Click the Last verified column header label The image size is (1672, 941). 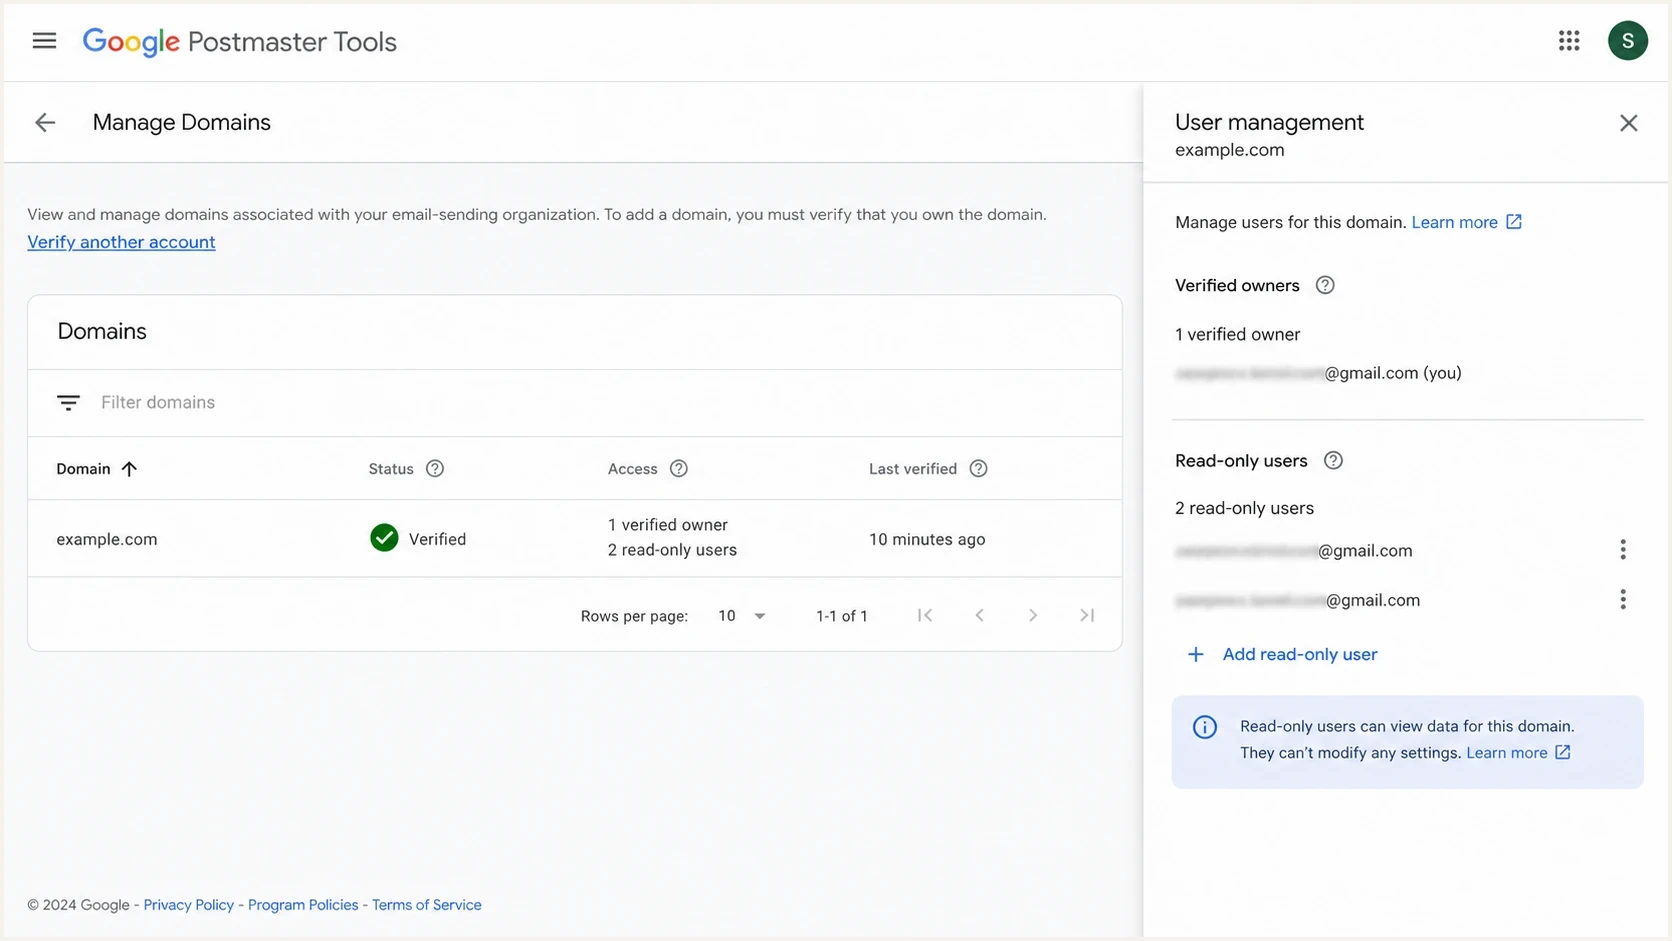click(x=913, y=469)
